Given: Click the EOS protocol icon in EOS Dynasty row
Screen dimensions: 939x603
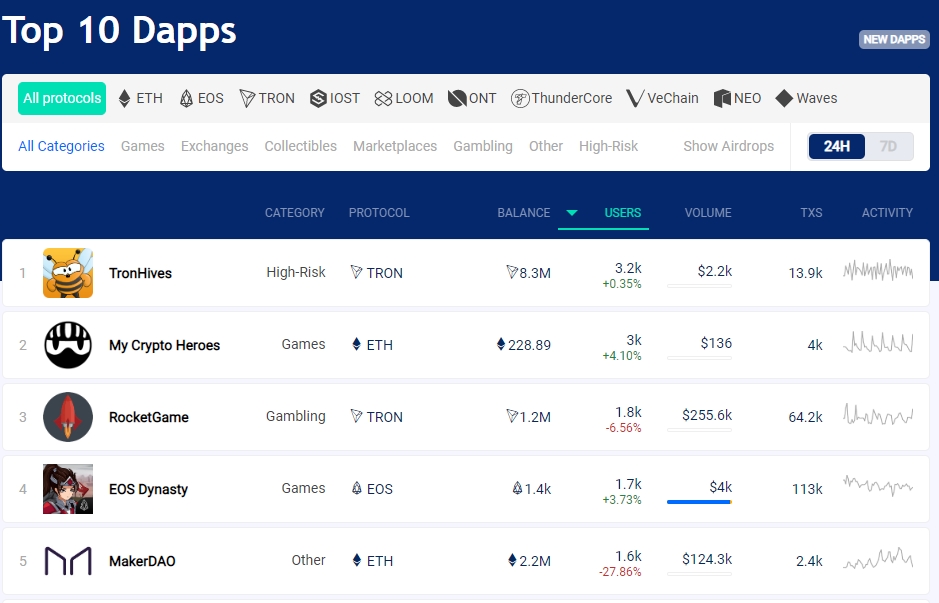Looking at the screenshot, I should point(356,489).
